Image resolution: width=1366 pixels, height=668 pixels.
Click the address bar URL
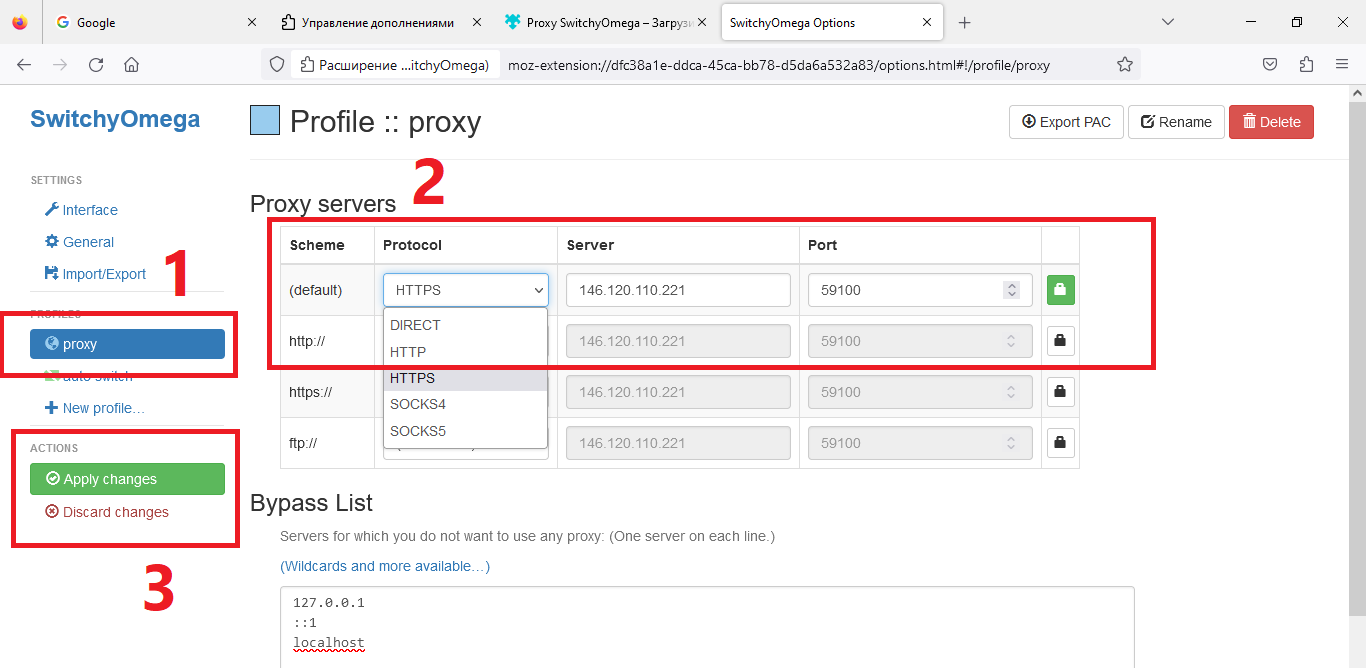pyautogui.click(x=778, y=65)
